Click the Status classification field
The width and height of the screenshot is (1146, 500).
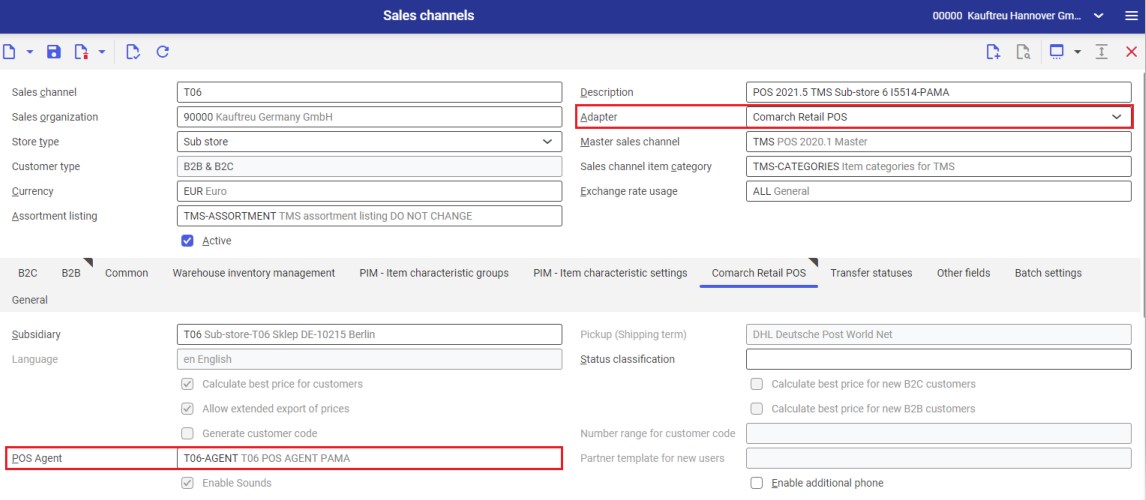[x=938, y=359]
